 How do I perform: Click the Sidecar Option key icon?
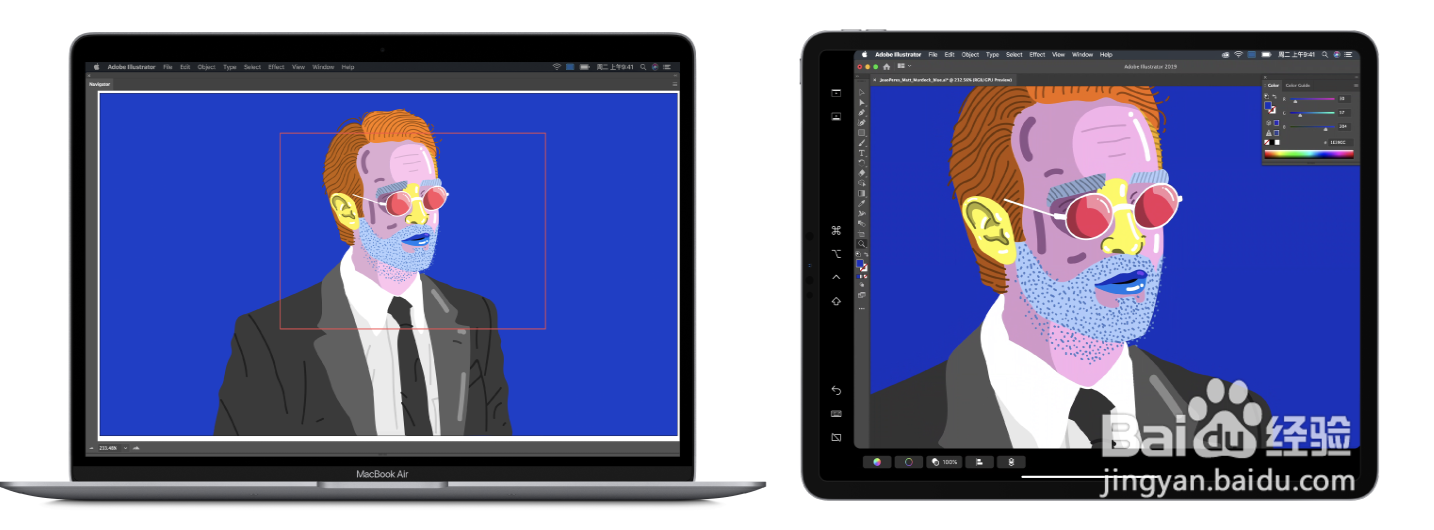(836, 254)
